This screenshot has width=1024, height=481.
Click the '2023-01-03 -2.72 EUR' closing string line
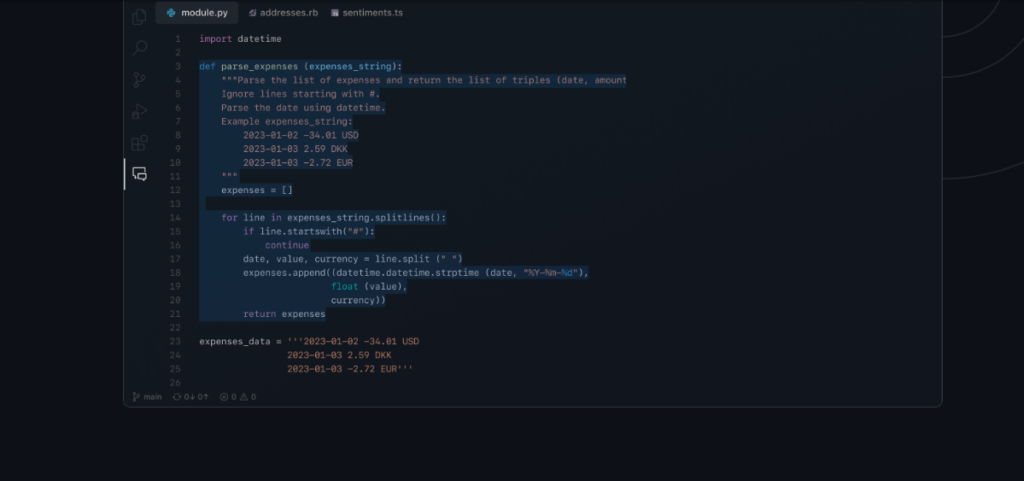(x=350, y=369)
